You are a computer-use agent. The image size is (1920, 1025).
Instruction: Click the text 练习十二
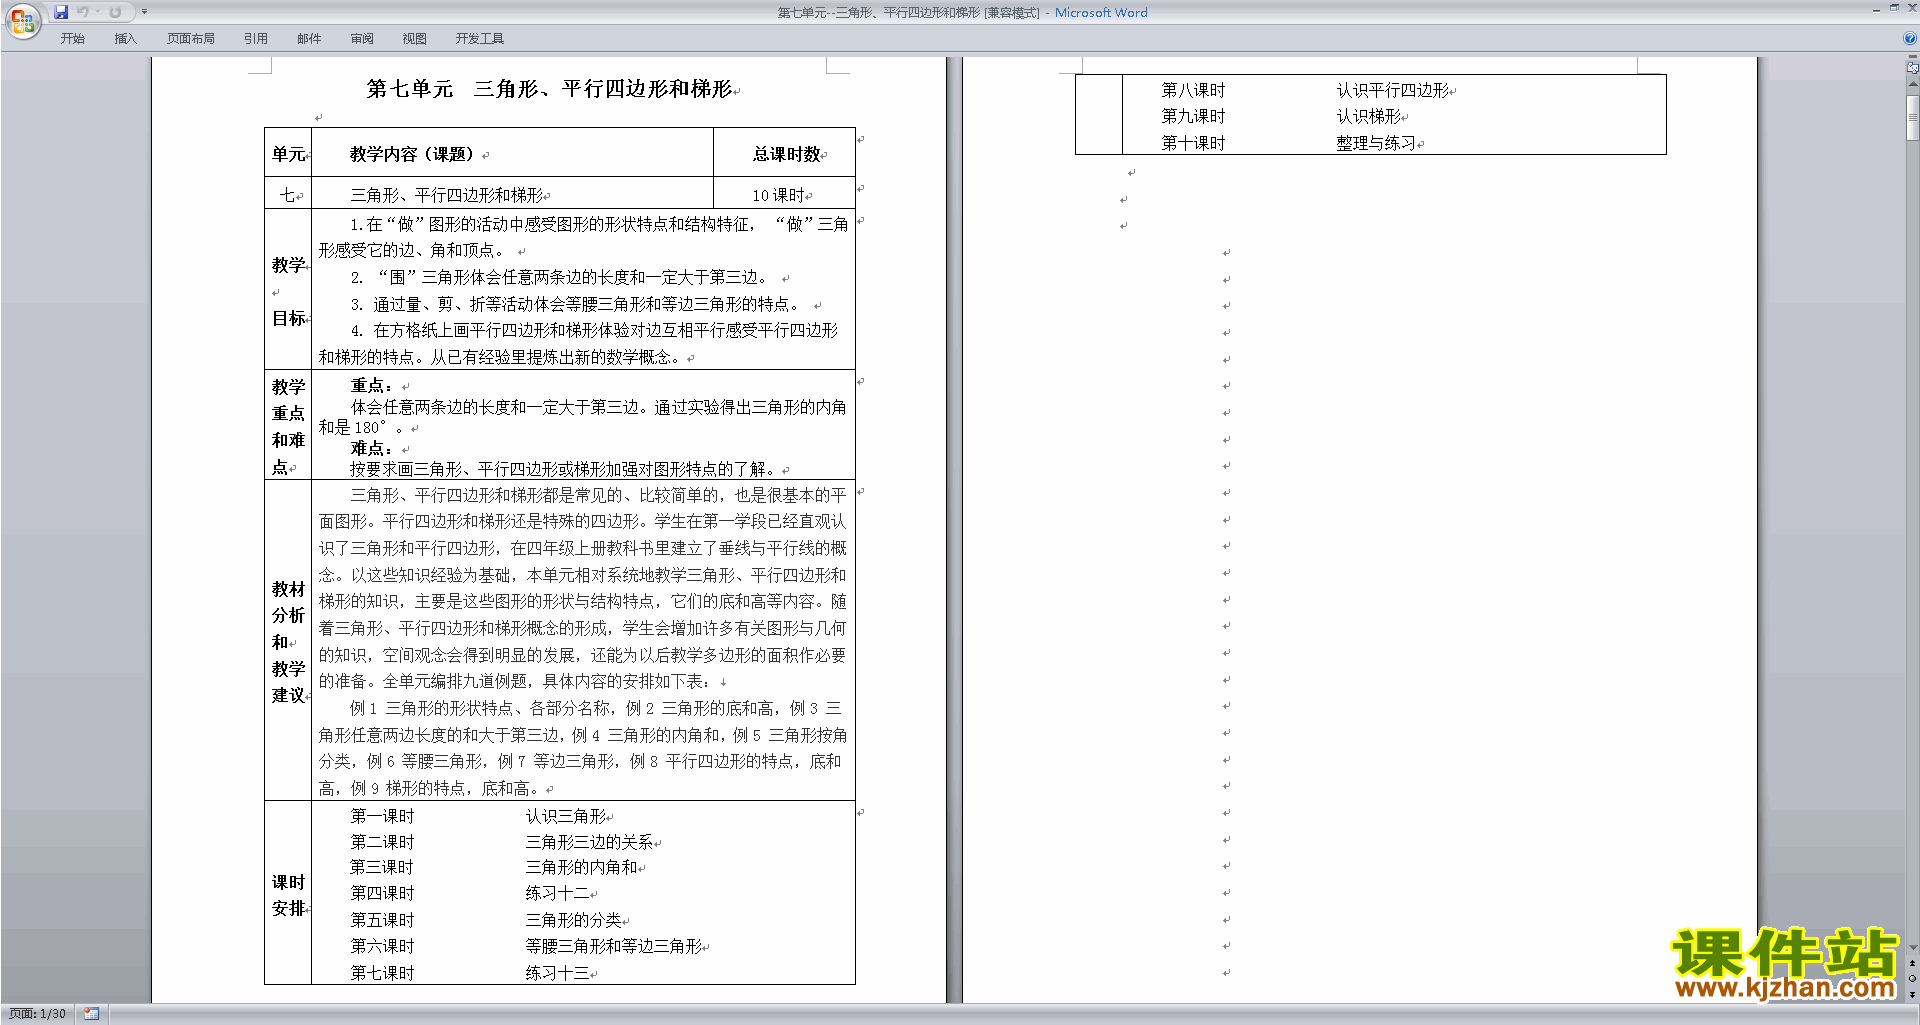(x=558, y=893)
